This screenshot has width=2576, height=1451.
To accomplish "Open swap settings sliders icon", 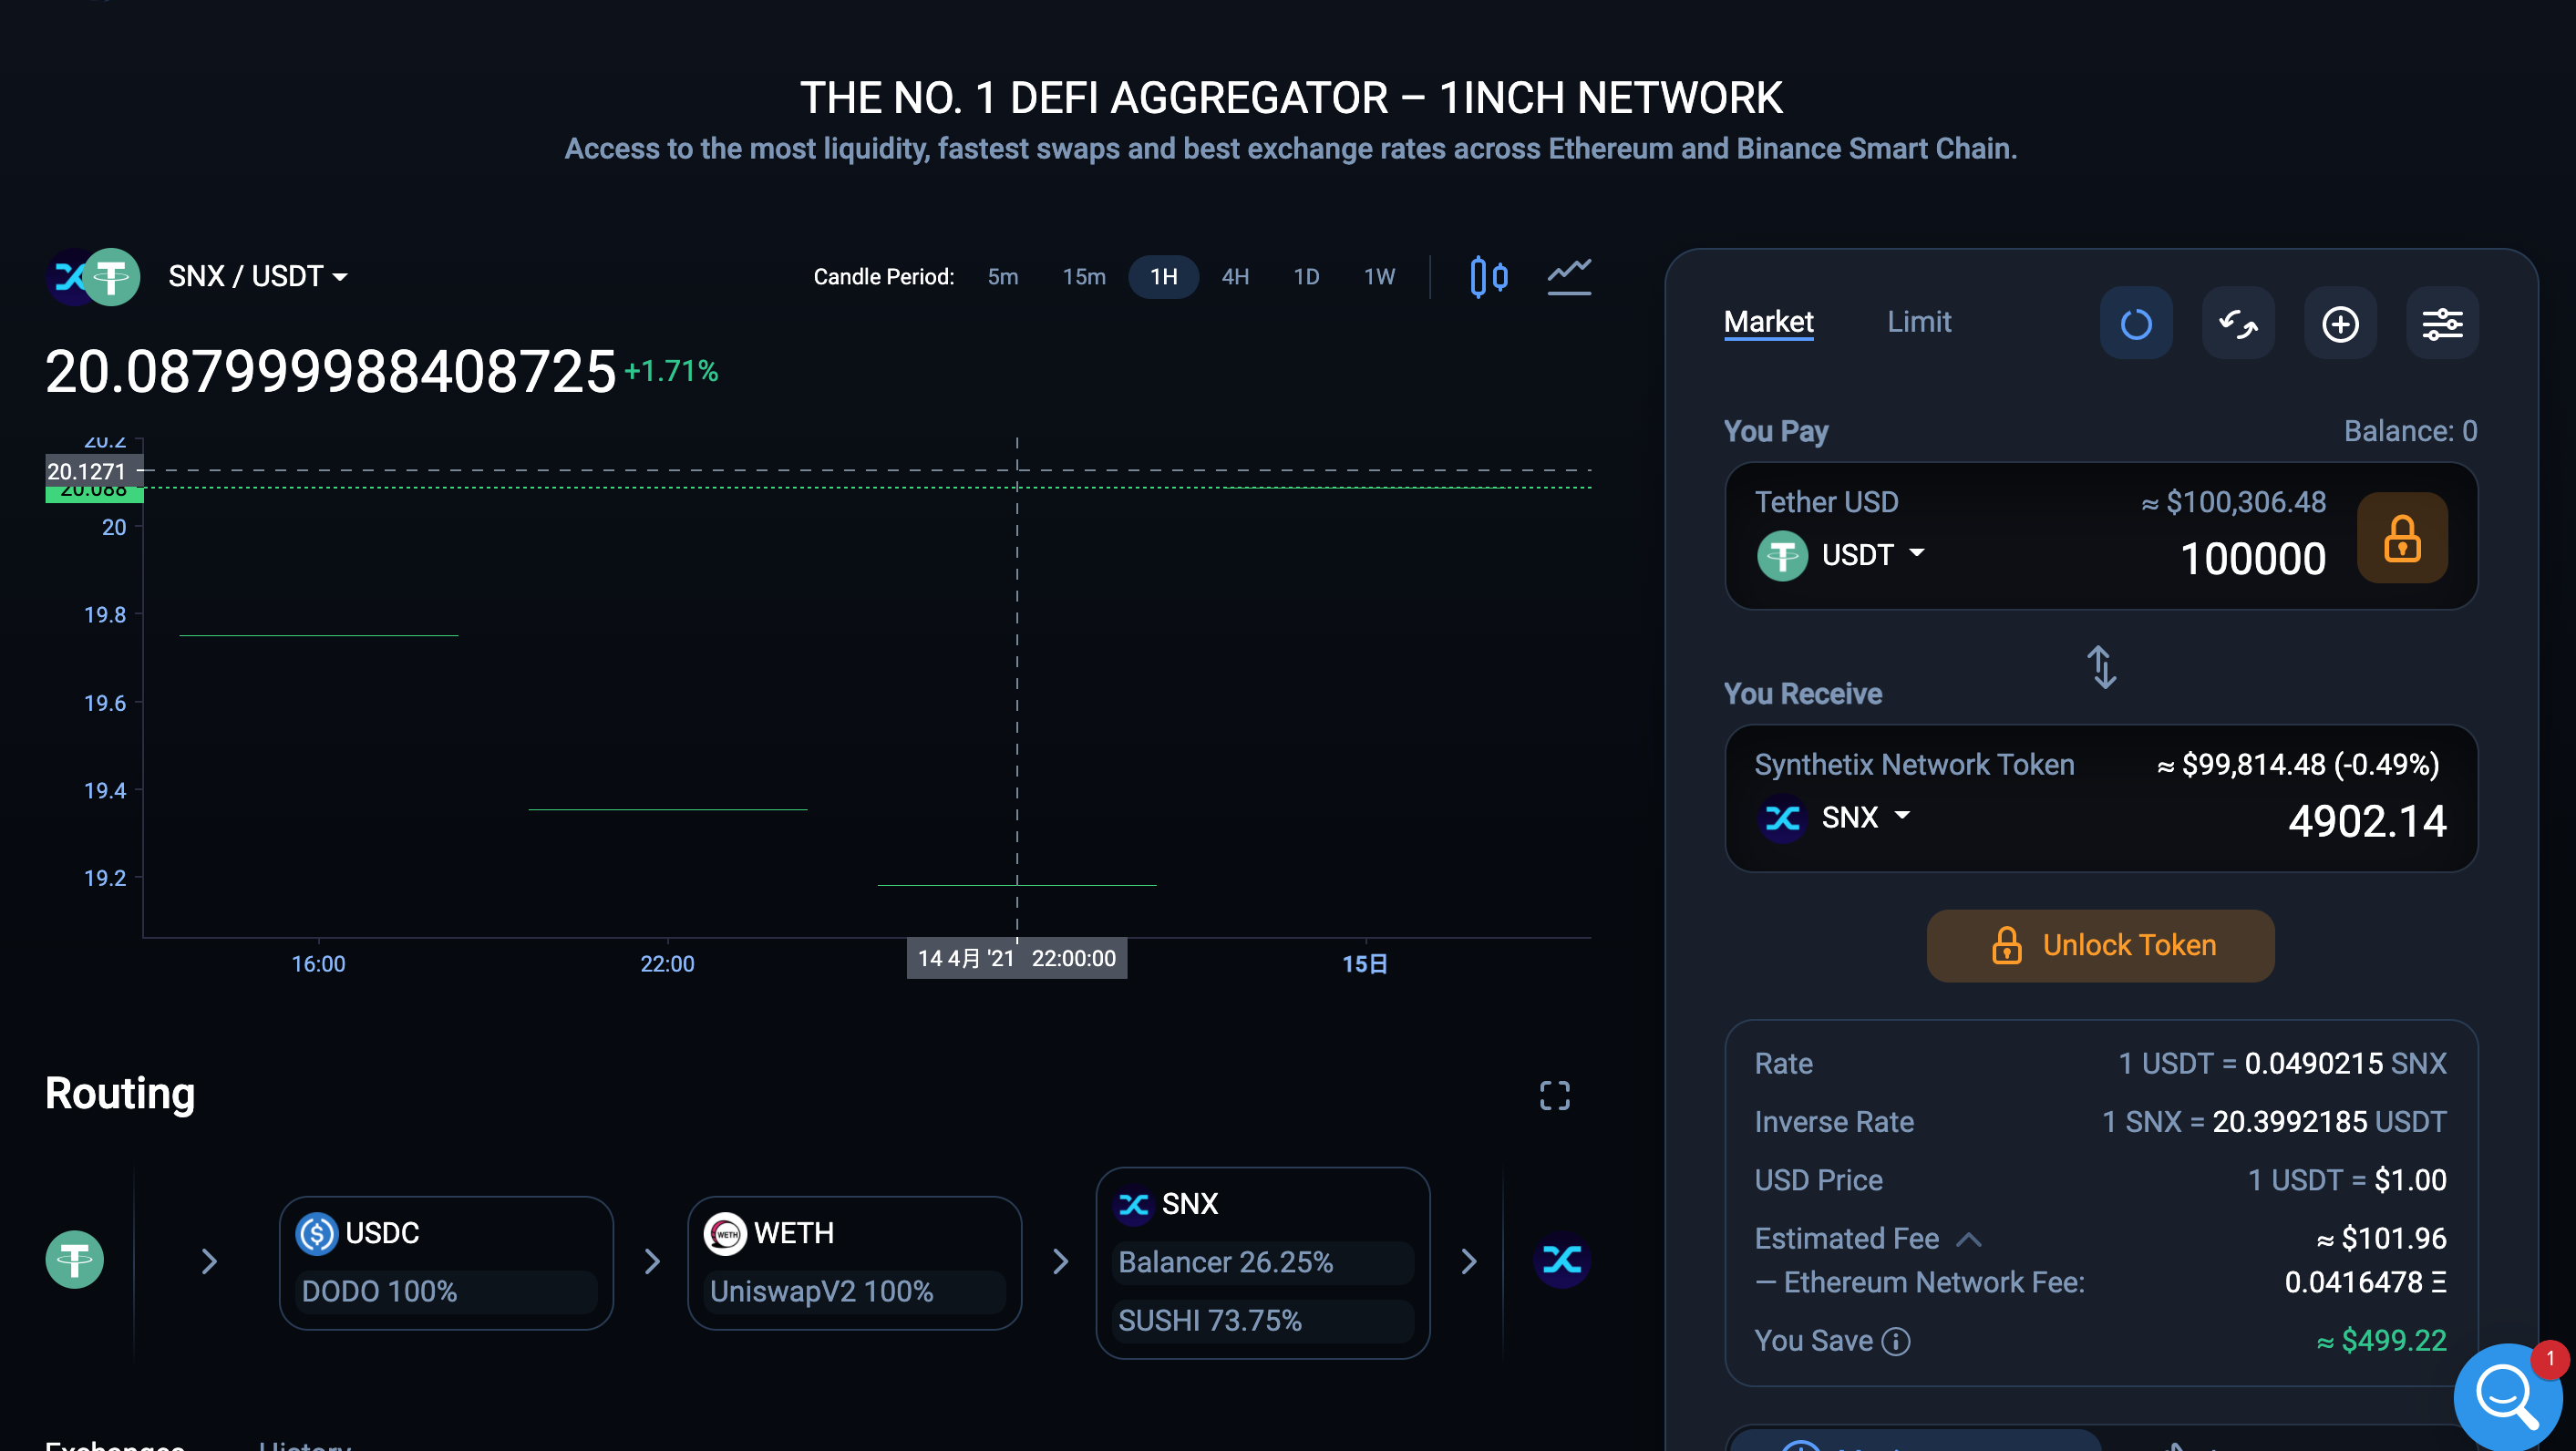I will click(x=2441, y=324).
